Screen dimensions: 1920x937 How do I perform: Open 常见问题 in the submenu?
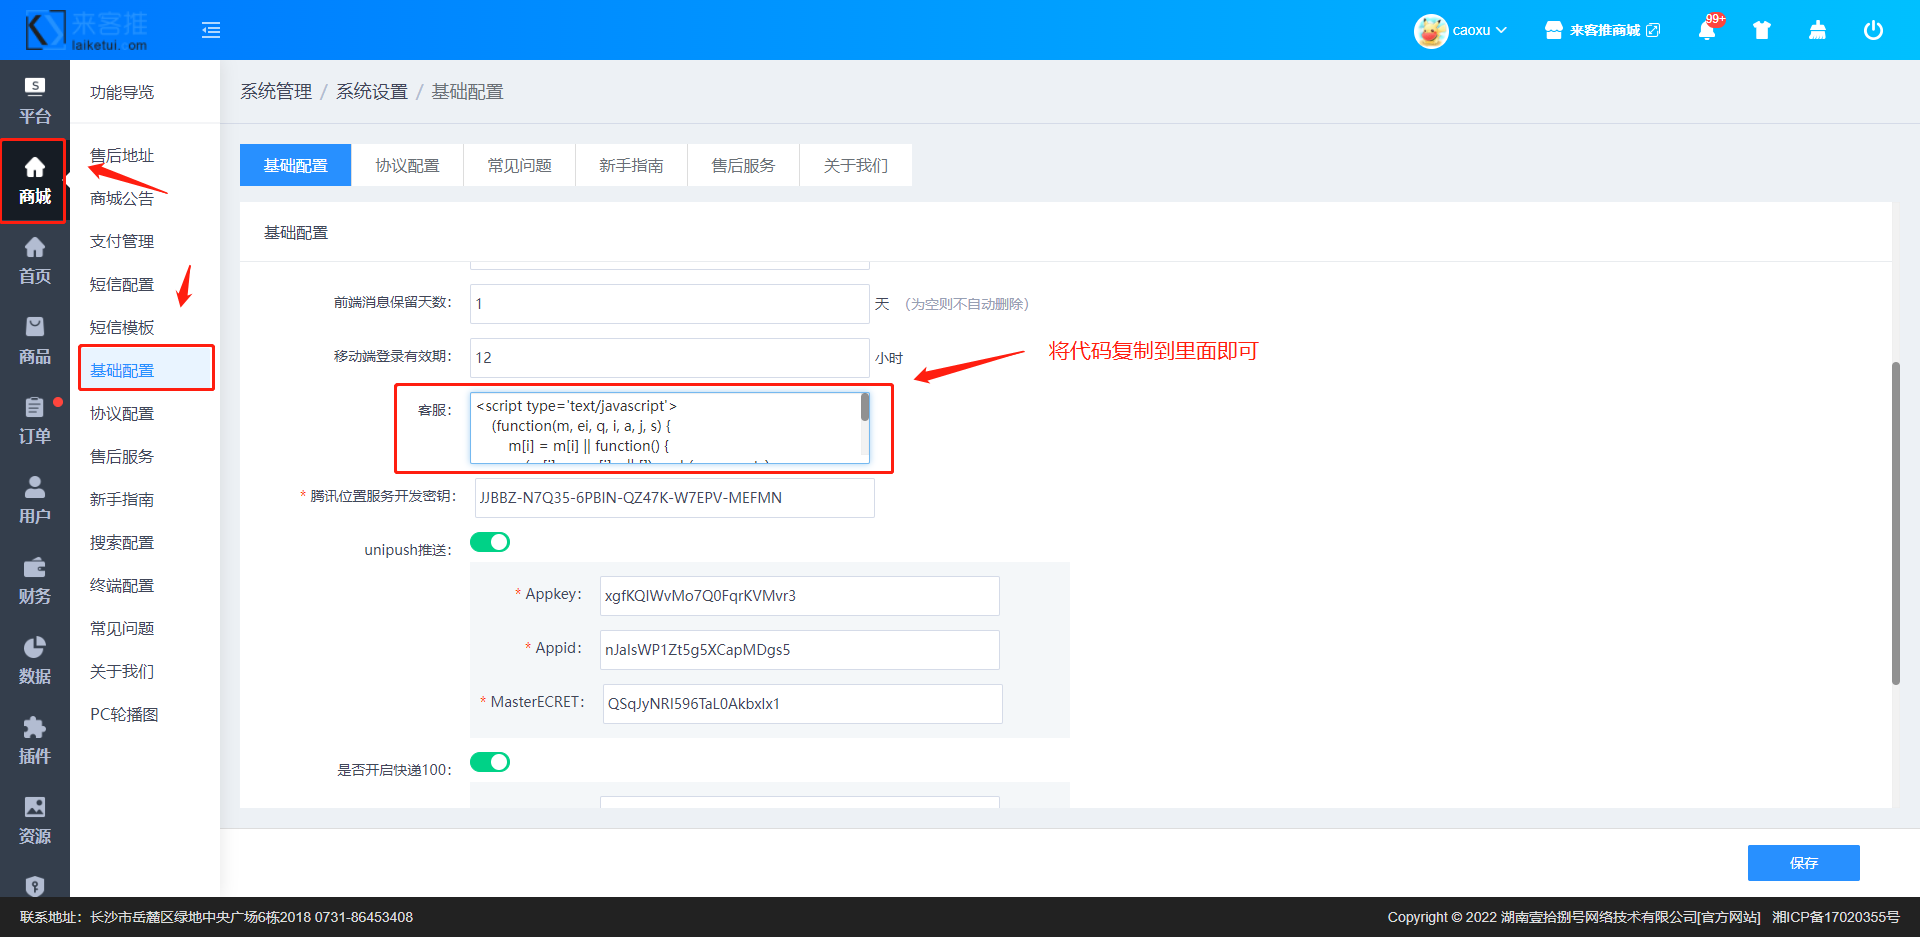pos(122,628)
